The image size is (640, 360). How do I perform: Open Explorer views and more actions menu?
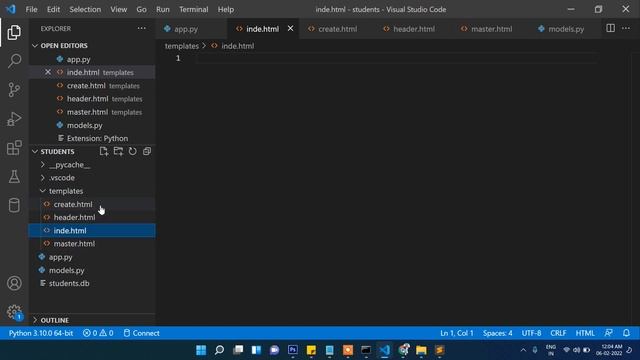pyautogui.click(x=141, y=28)
